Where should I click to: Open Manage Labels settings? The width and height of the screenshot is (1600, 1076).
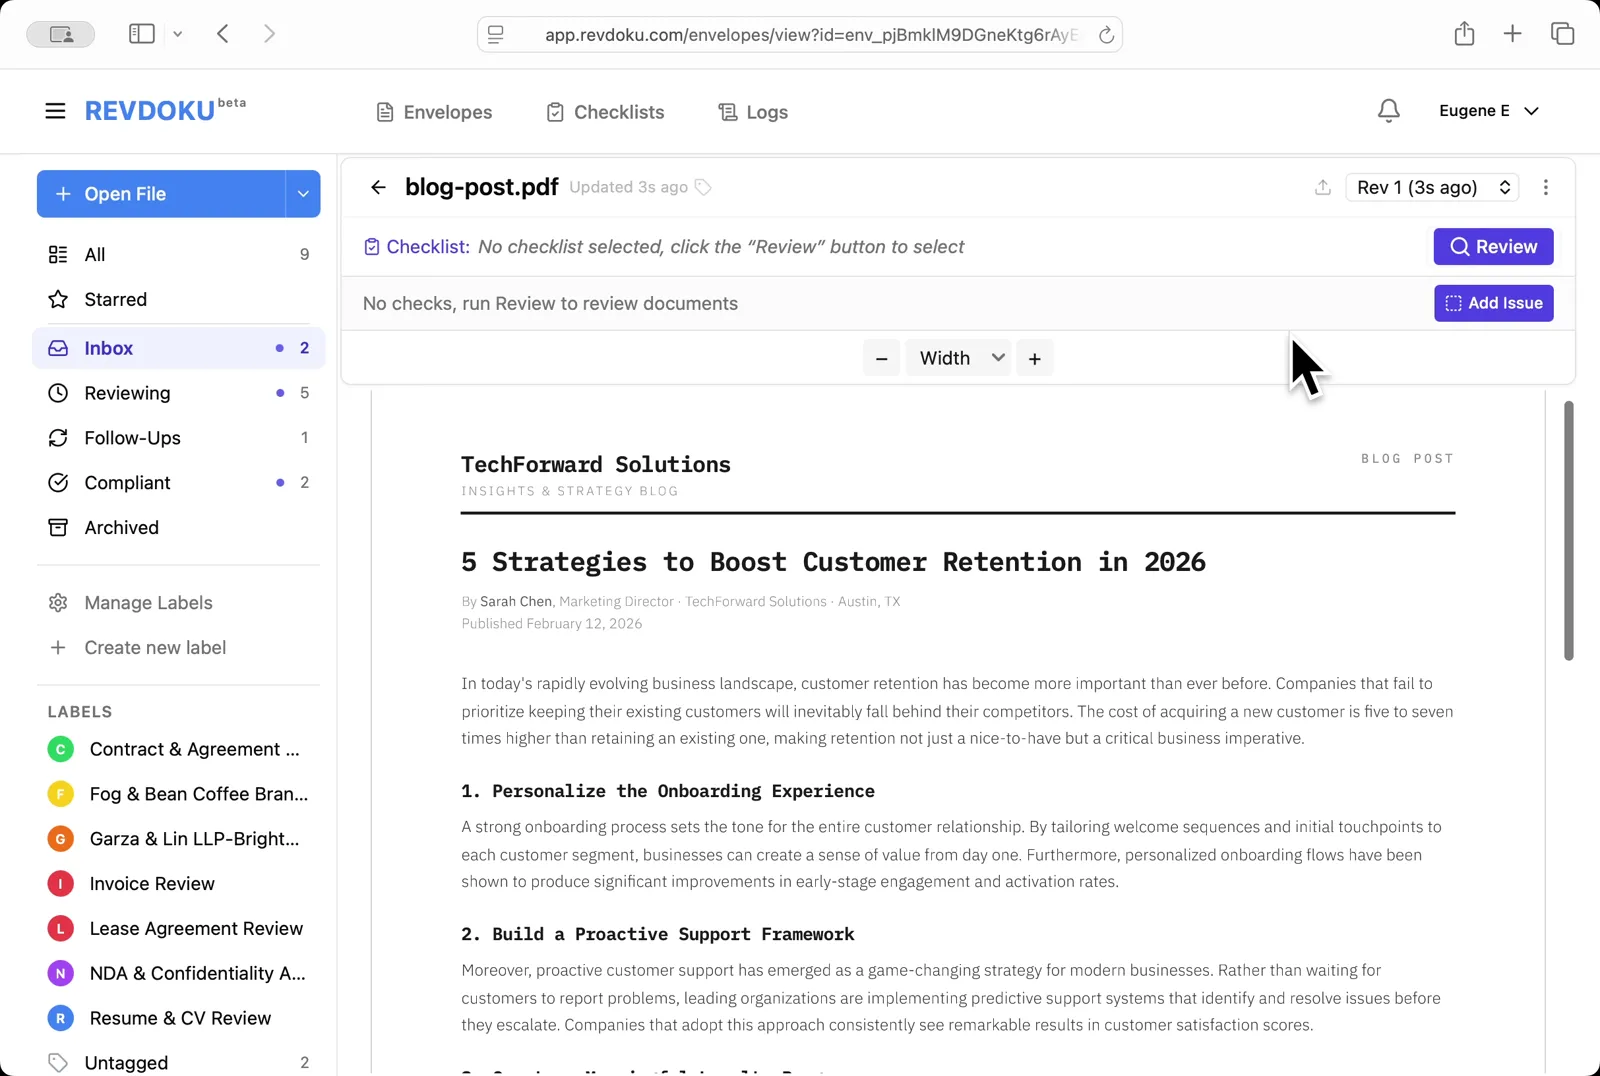[147, 602]
